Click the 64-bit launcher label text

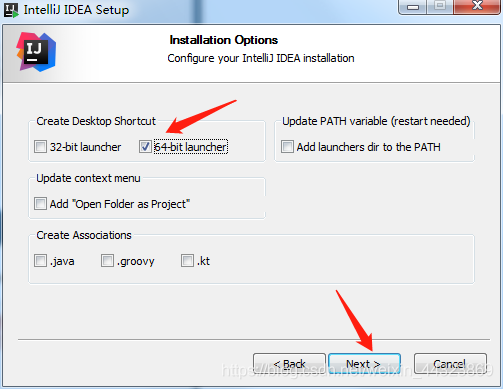(x=191, y=147)
